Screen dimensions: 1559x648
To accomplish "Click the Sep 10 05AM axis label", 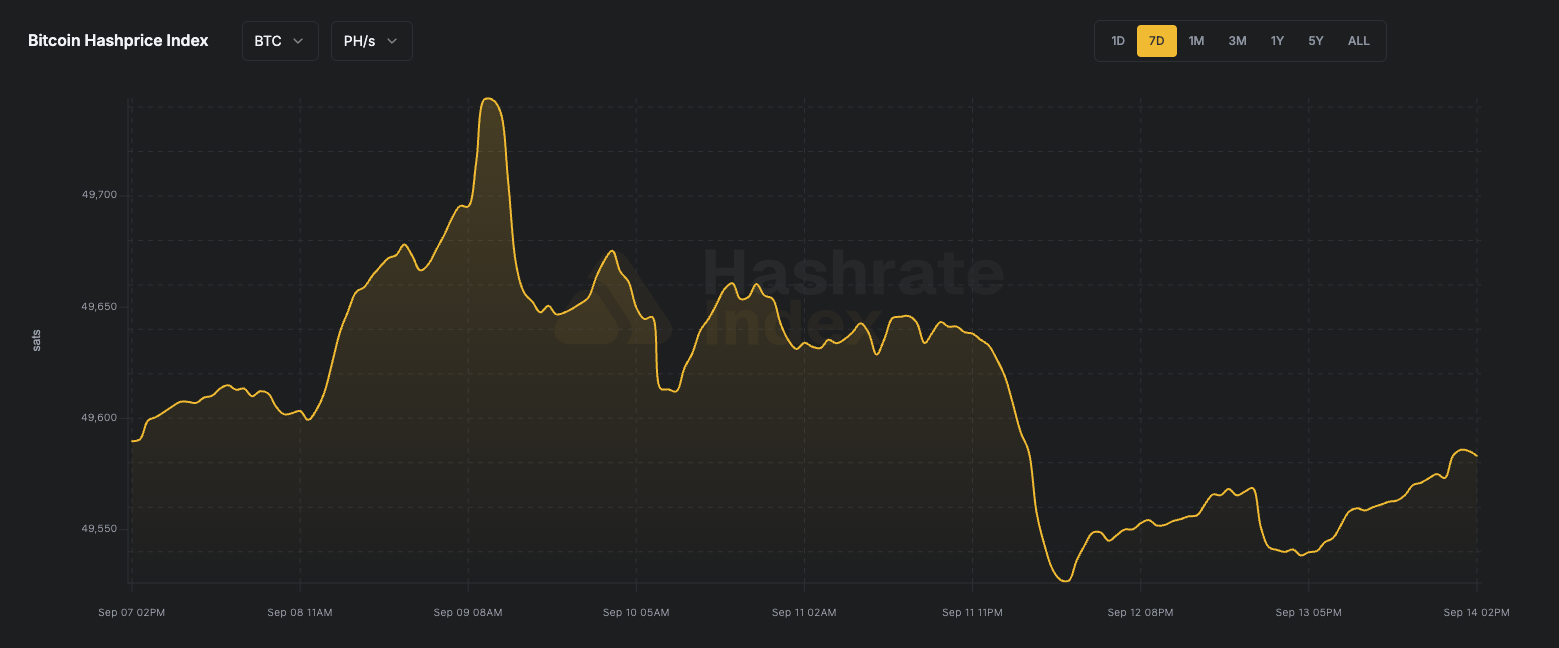I will (636, 612).
